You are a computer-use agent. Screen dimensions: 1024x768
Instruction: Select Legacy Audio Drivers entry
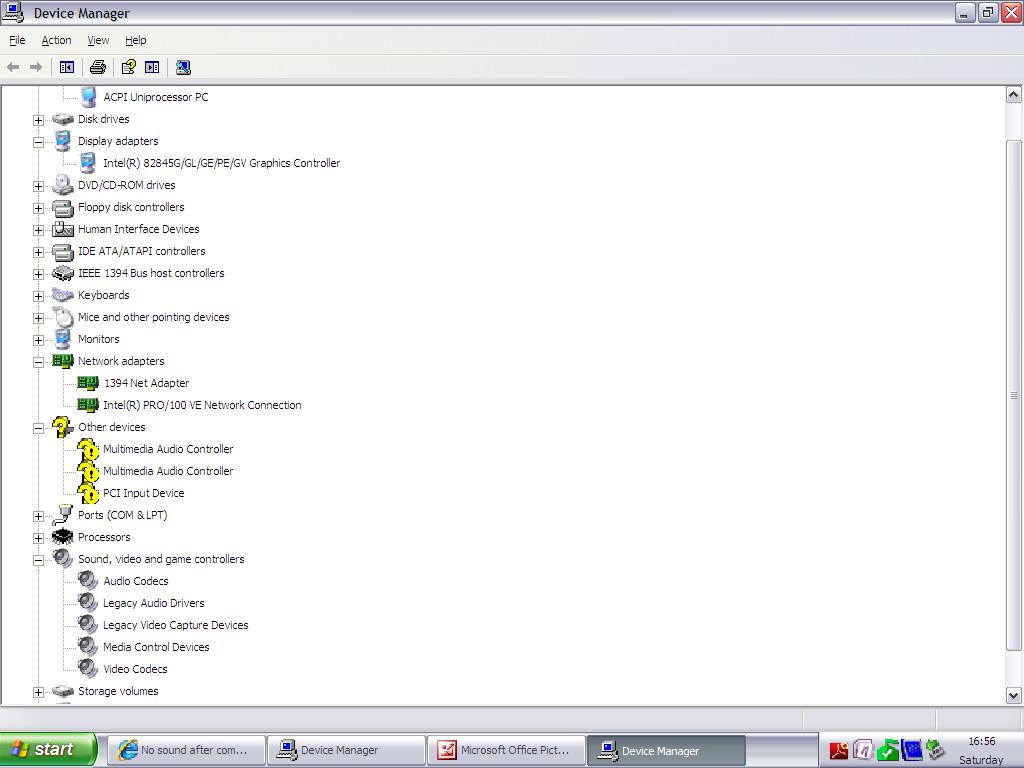tap(153, 603)
